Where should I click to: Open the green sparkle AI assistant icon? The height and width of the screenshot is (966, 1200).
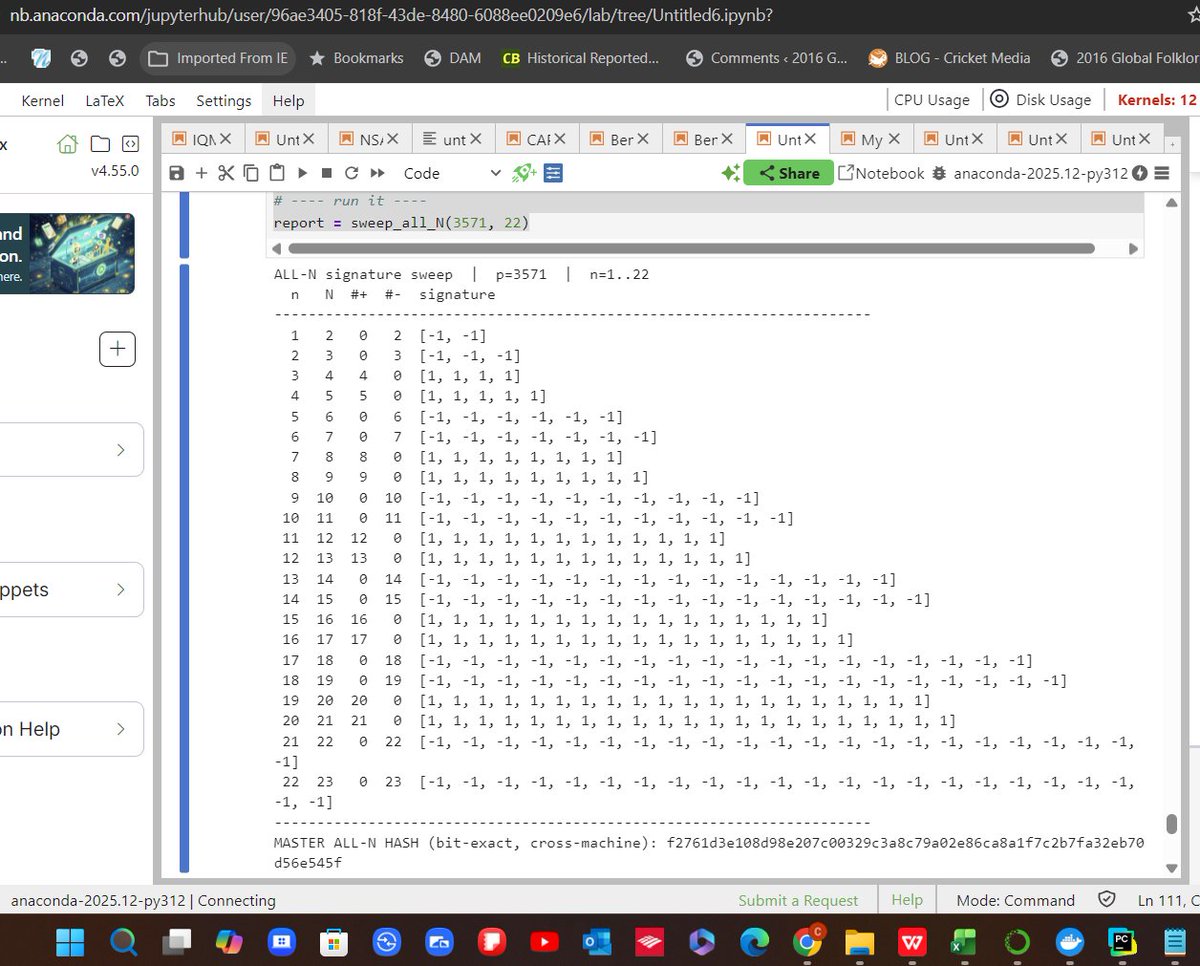(730, 173)
